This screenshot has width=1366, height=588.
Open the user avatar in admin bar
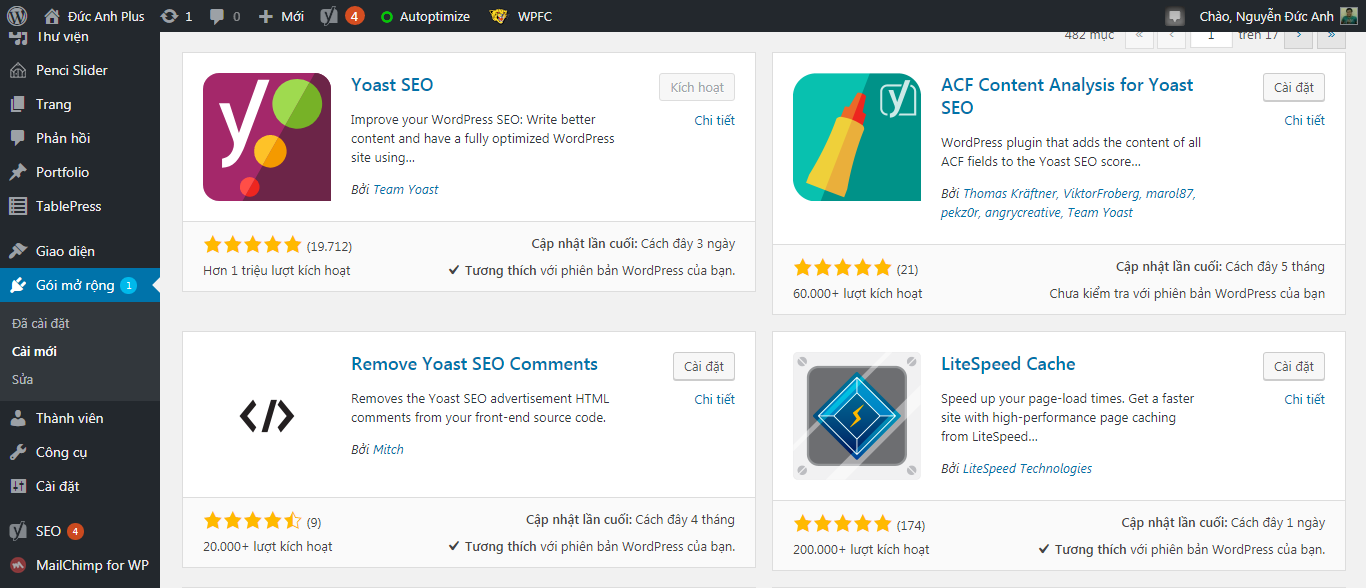click(x=1349, y=16)
